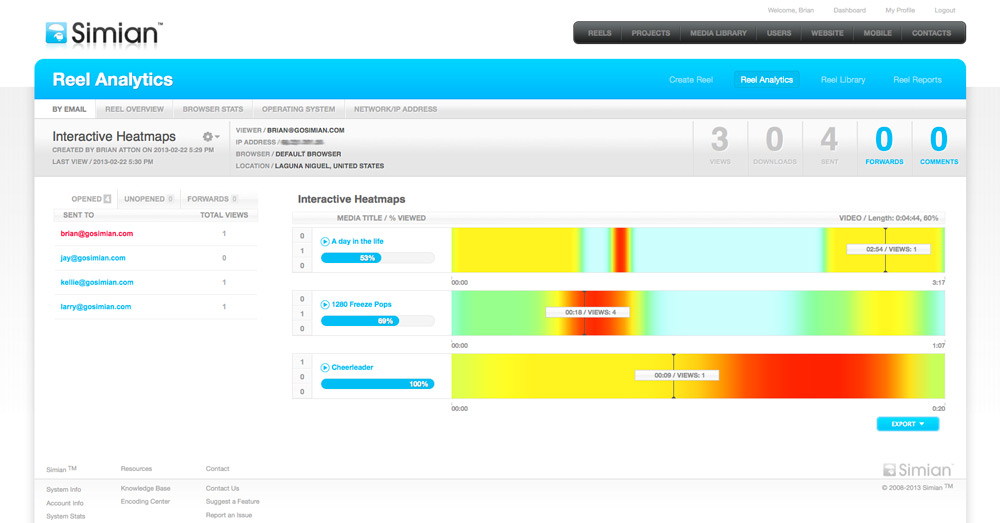Open the System Info footer link
The width and height of the screenshot is (1000, 523).
coord(63,489)
